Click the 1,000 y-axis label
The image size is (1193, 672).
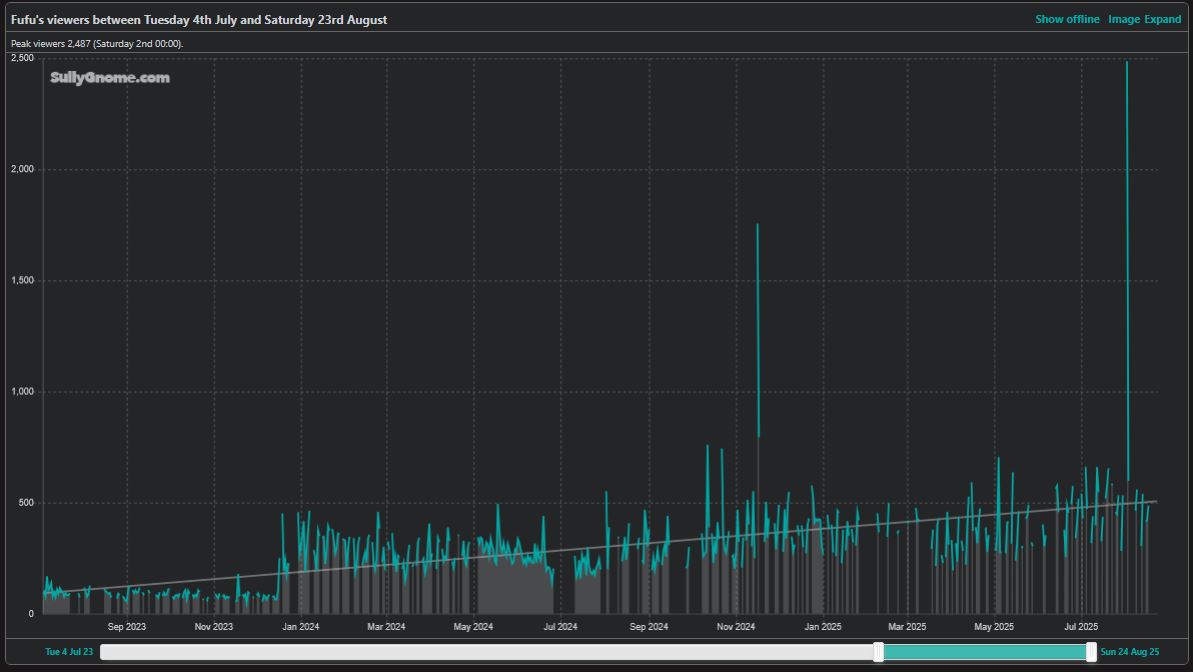coord(22,392)
